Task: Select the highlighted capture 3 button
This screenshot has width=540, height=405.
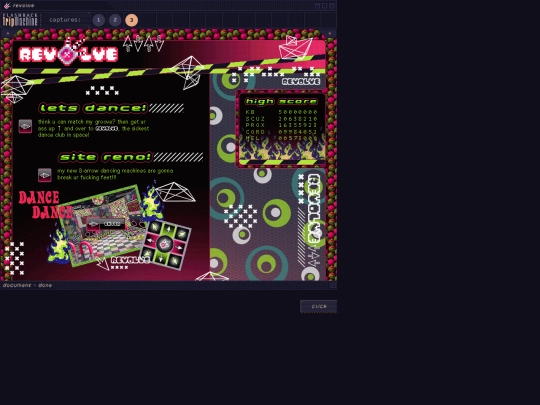Action: 132,20
